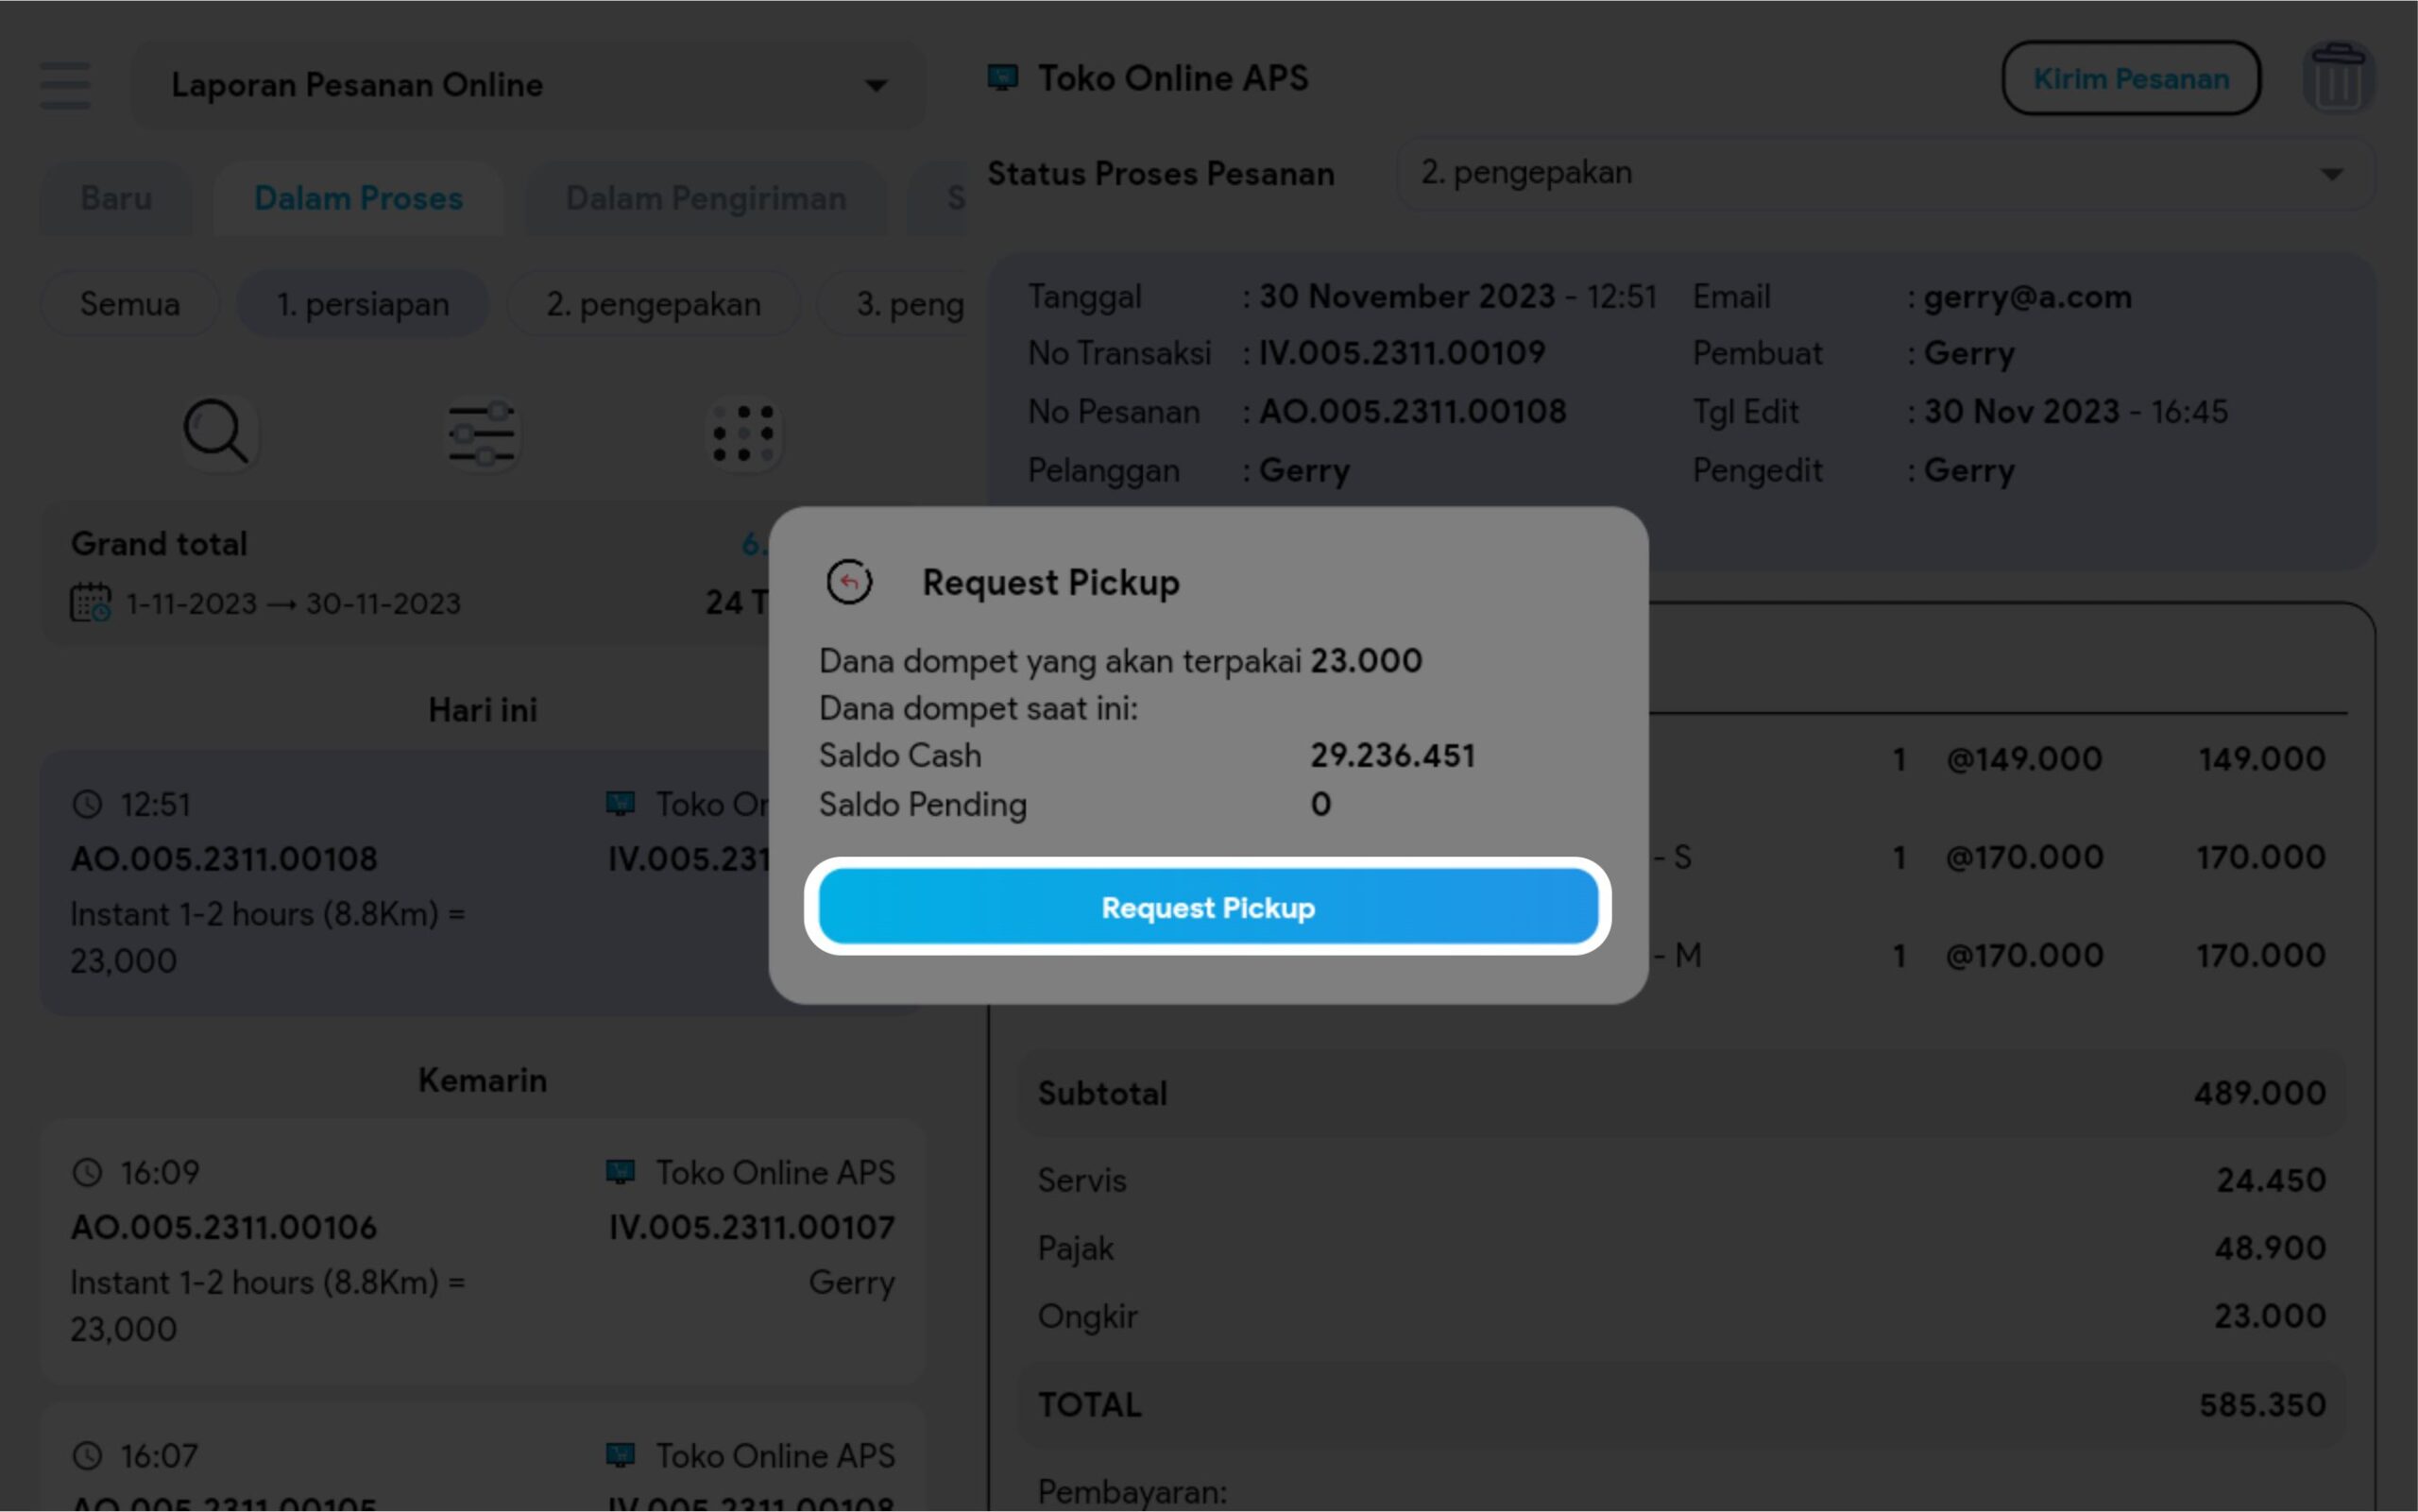Select the 1. persiapan filter chip

tap(362, 304)
